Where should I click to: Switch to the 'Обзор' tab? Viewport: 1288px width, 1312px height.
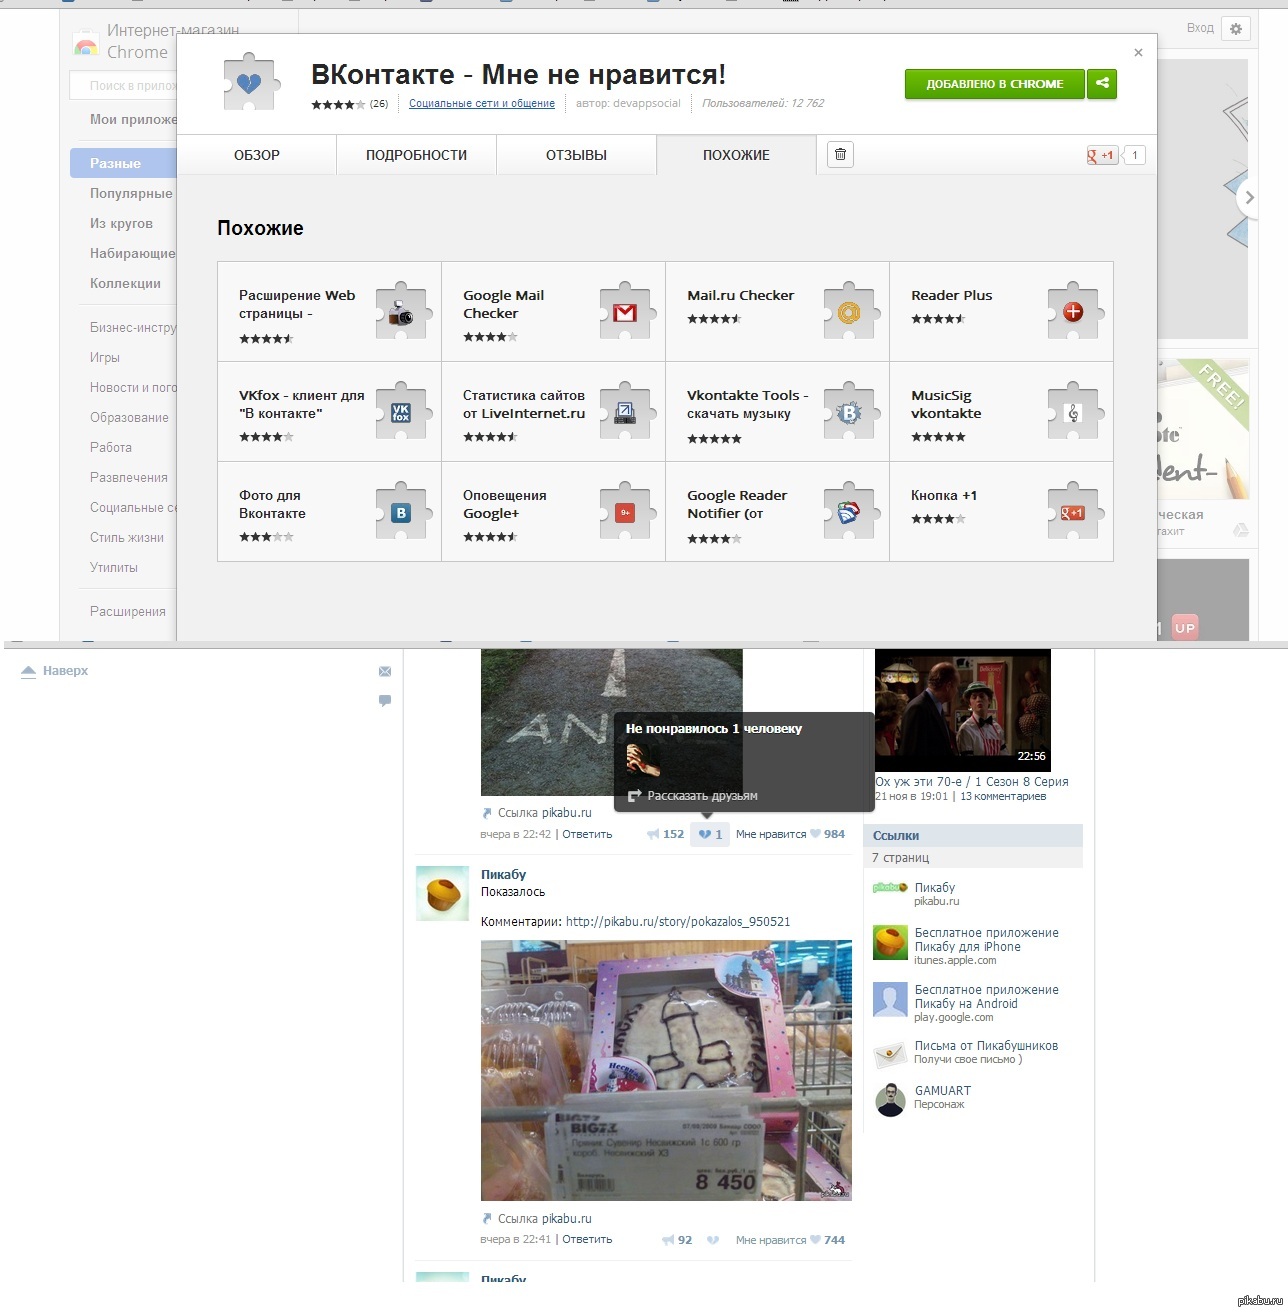pyautogui.click(x=257, y=155)
